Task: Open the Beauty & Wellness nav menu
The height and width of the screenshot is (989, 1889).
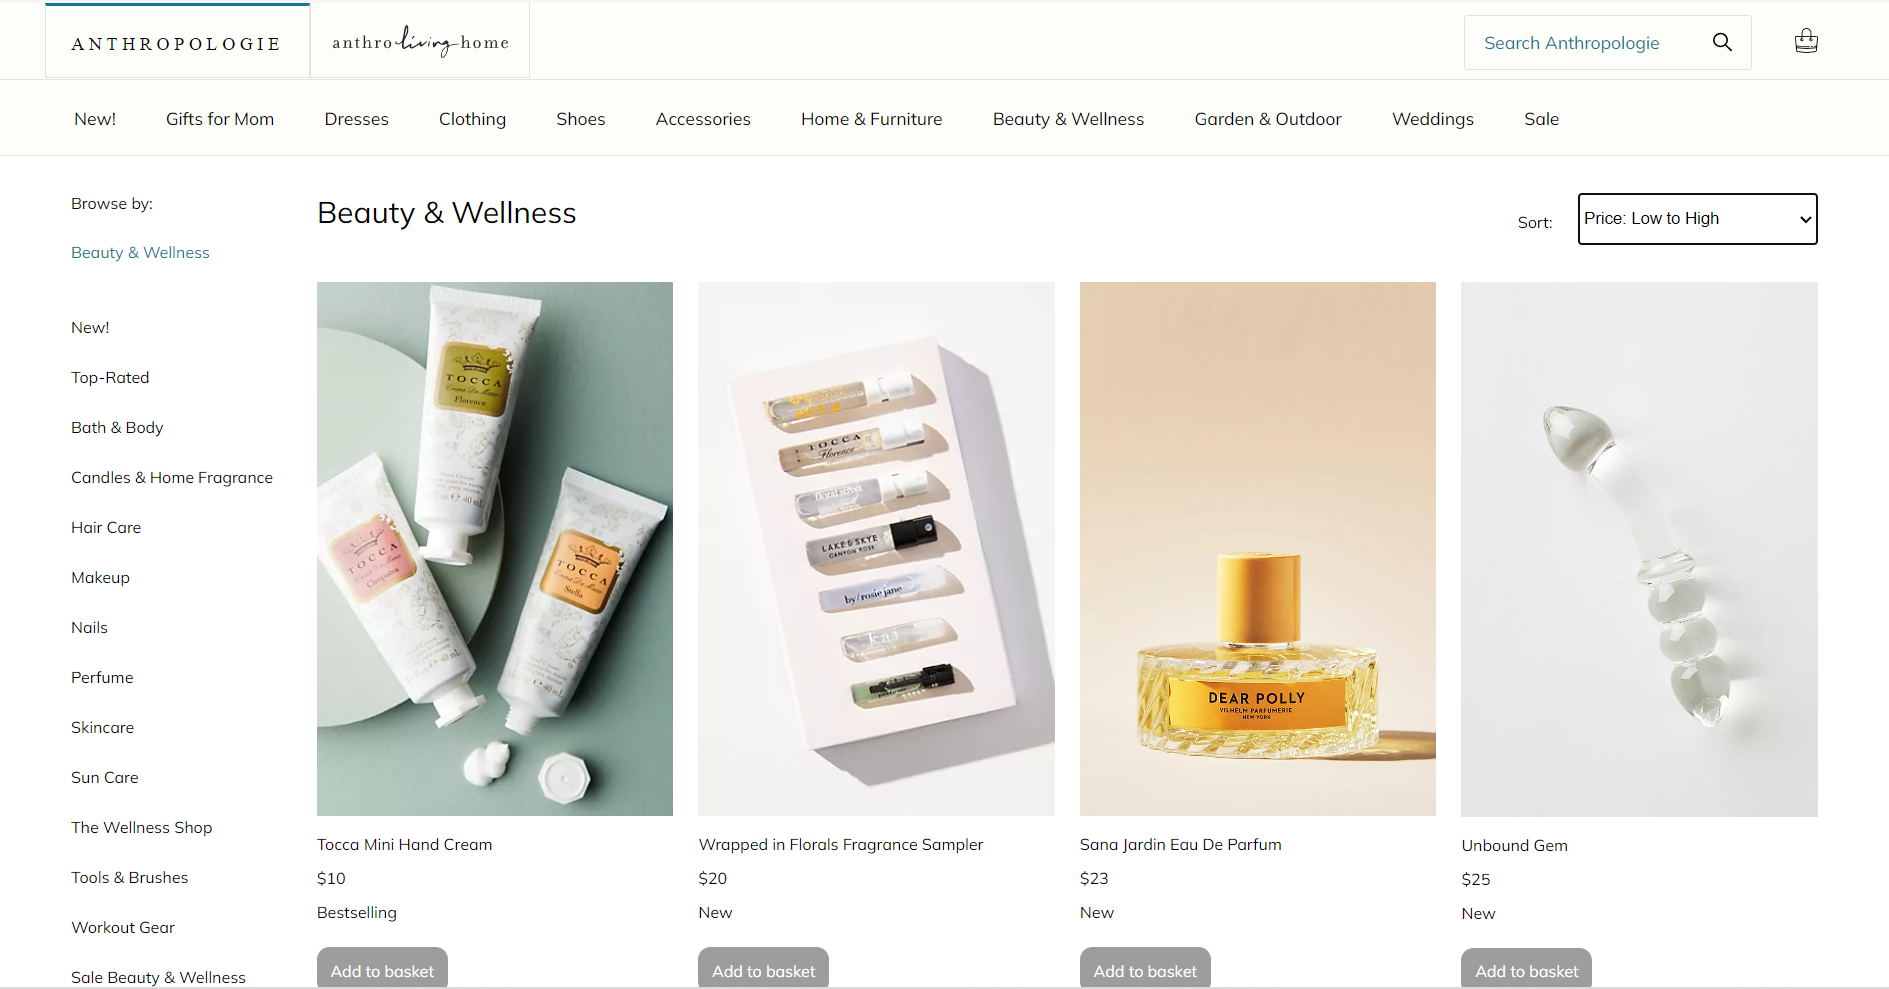Action: click(x=1068, y=119)
